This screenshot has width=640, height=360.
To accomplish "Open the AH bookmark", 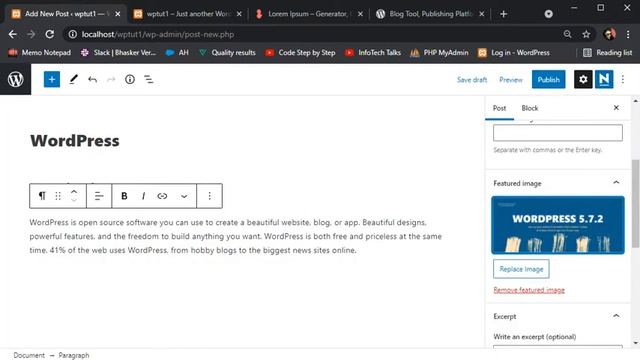I will (x=177, y=52).
